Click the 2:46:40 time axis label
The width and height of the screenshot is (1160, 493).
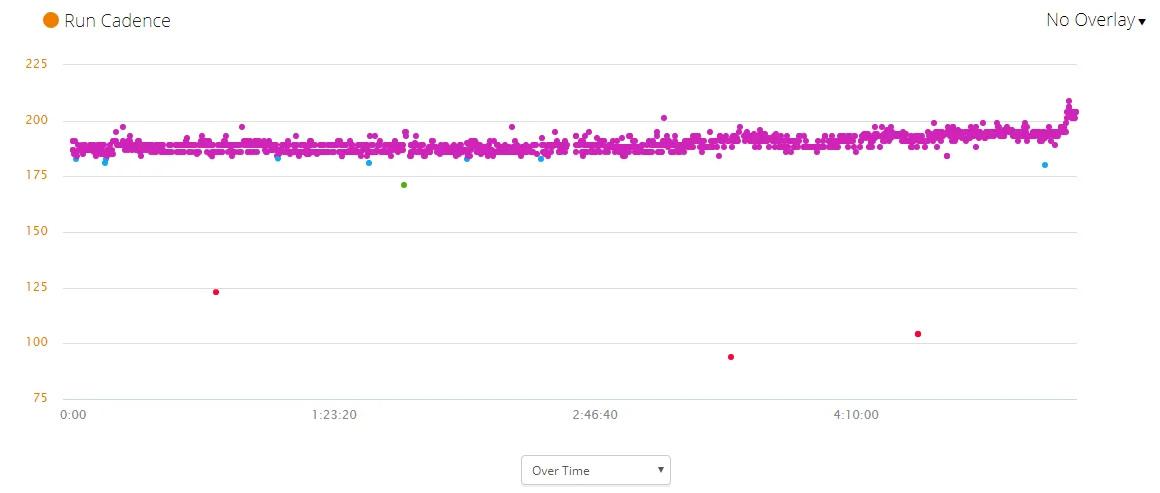[x=595, y=414]
